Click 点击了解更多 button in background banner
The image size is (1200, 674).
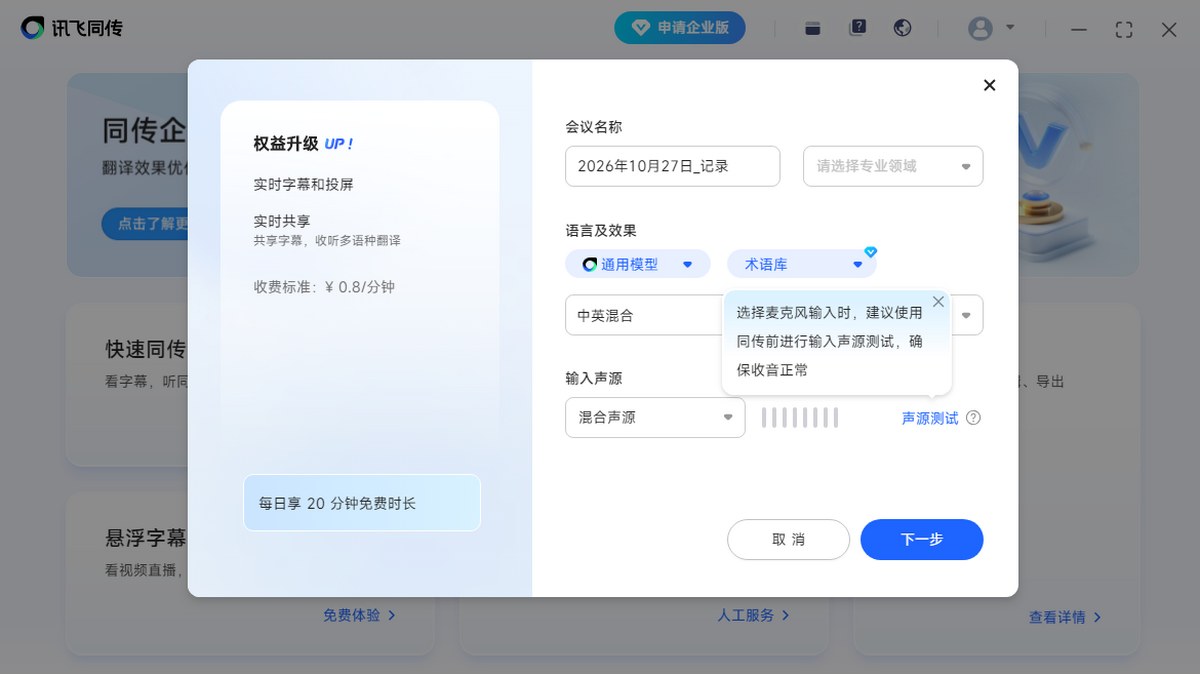tap(146, 223)
